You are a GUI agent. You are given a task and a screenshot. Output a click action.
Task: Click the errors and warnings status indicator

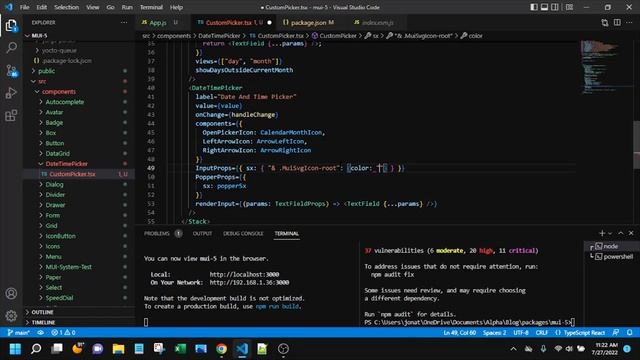click(63, 333)
